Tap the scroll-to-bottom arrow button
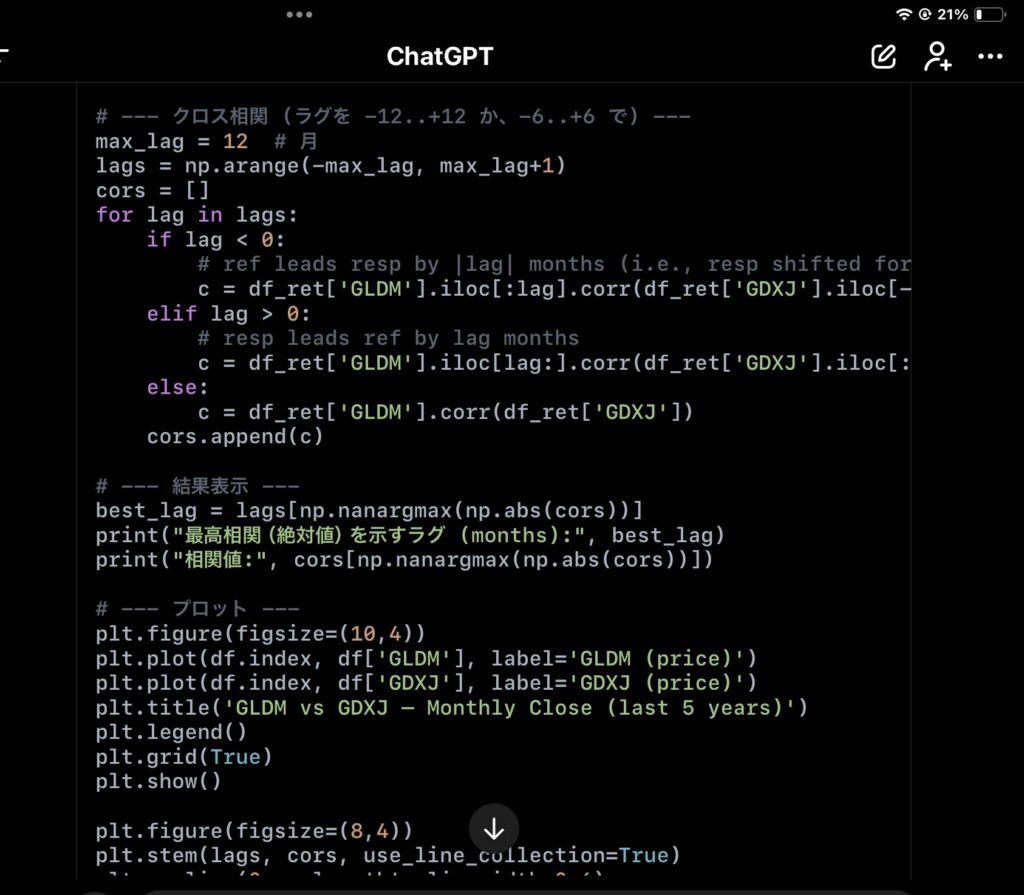1024x895 pixels. [x=494, y=829]
